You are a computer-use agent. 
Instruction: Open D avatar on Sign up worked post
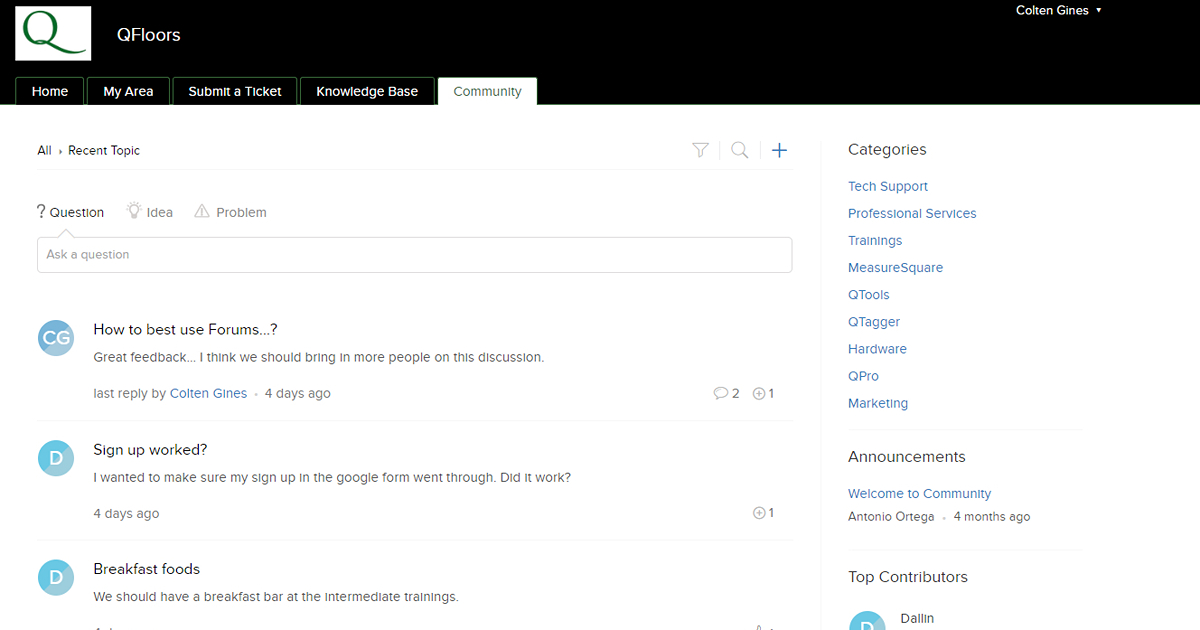[x=56, y=458]
